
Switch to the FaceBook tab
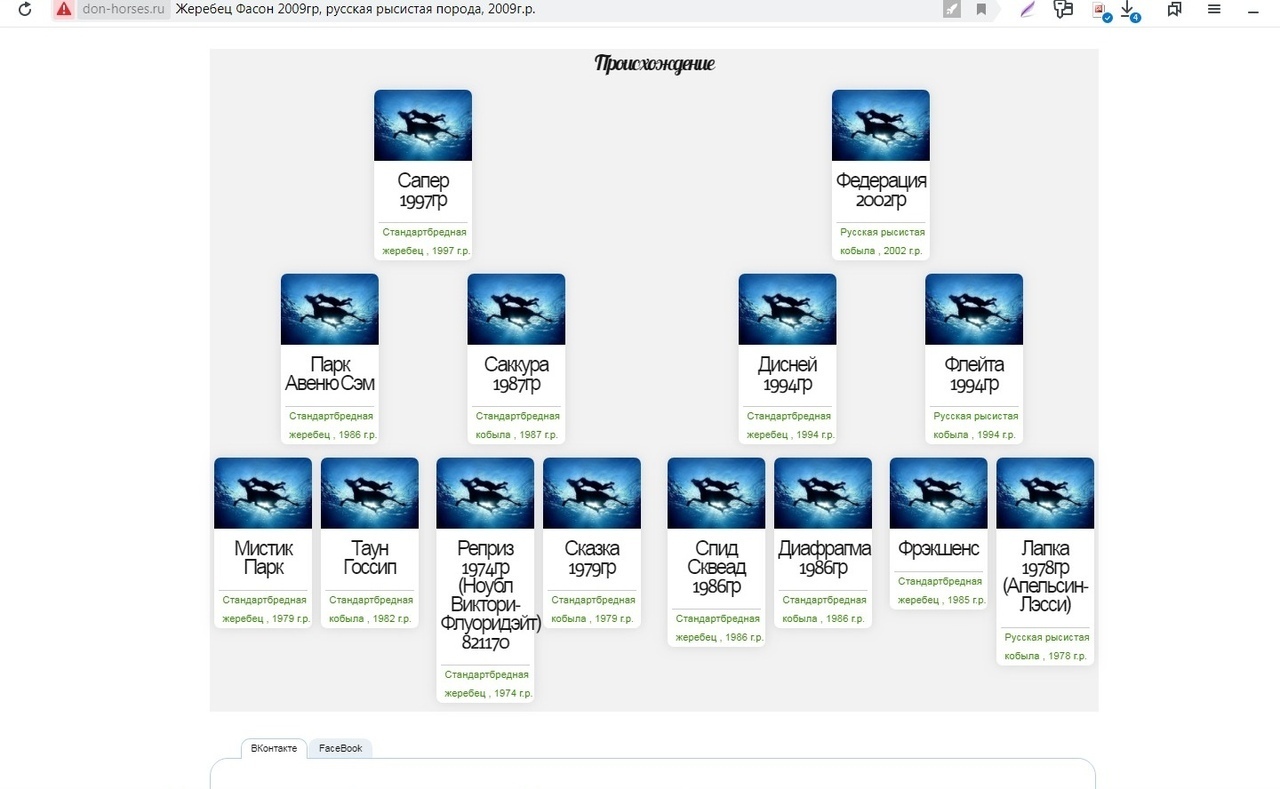click(x=340, y=748)
